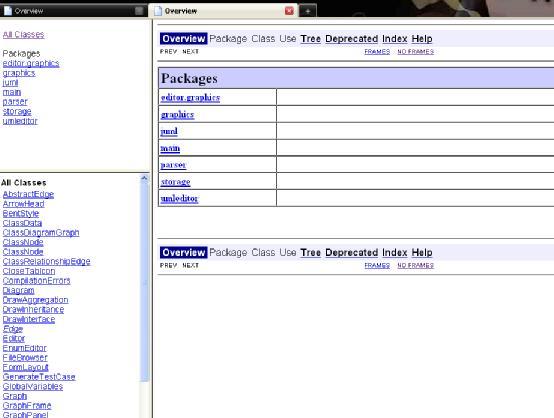The width and height of the screenshot is (554, 418).
Task: Open storage in the left package list
Action: 17,111
